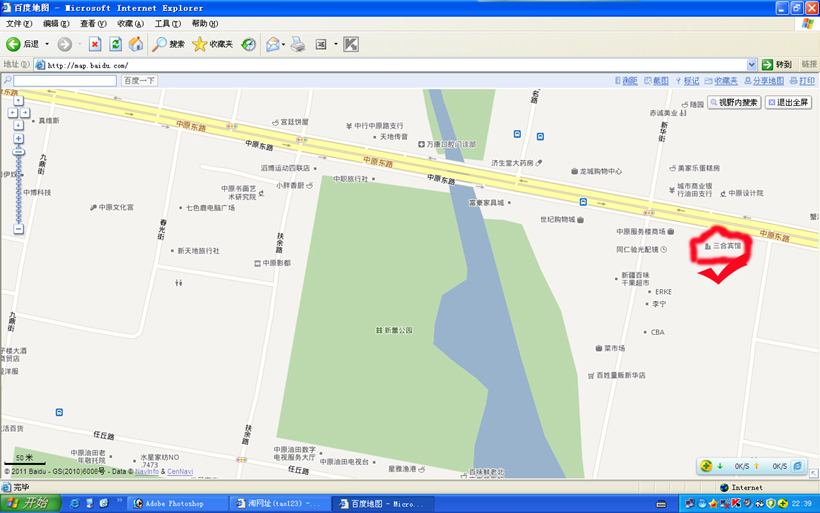The height and width of the screenshot is (513, 820).
Task: Click the grey forward arrow button
Action: (64, 44)
